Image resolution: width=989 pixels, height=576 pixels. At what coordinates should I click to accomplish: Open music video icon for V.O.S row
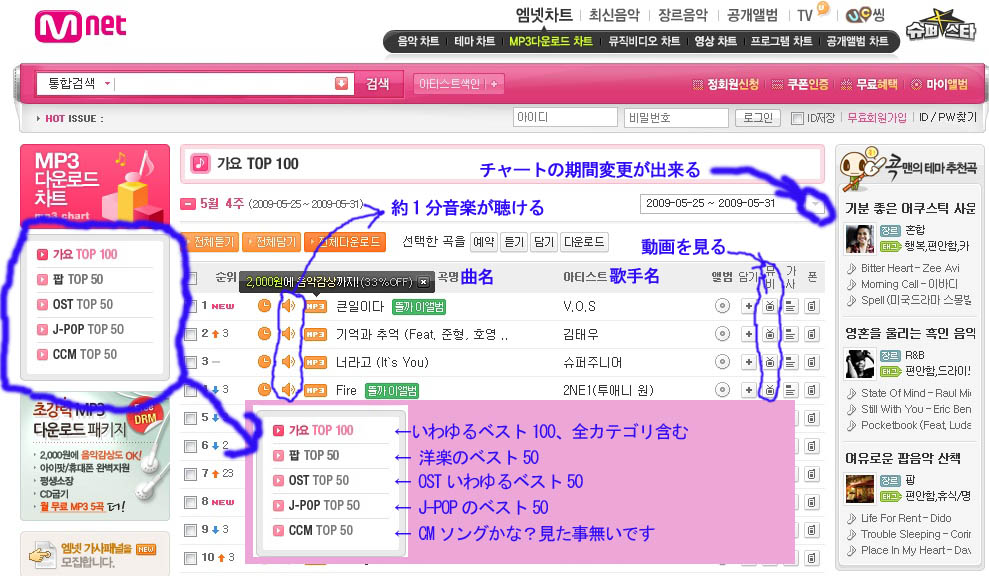tap(770, 307)
